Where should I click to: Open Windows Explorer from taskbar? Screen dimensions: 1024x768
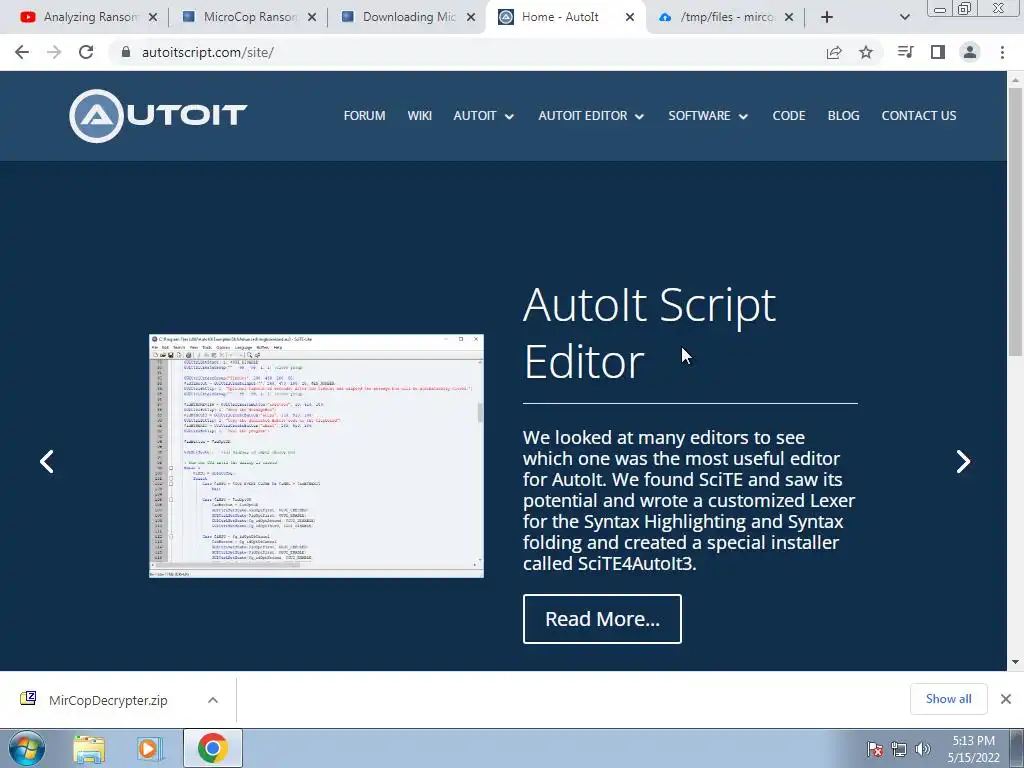pos(89,748)
